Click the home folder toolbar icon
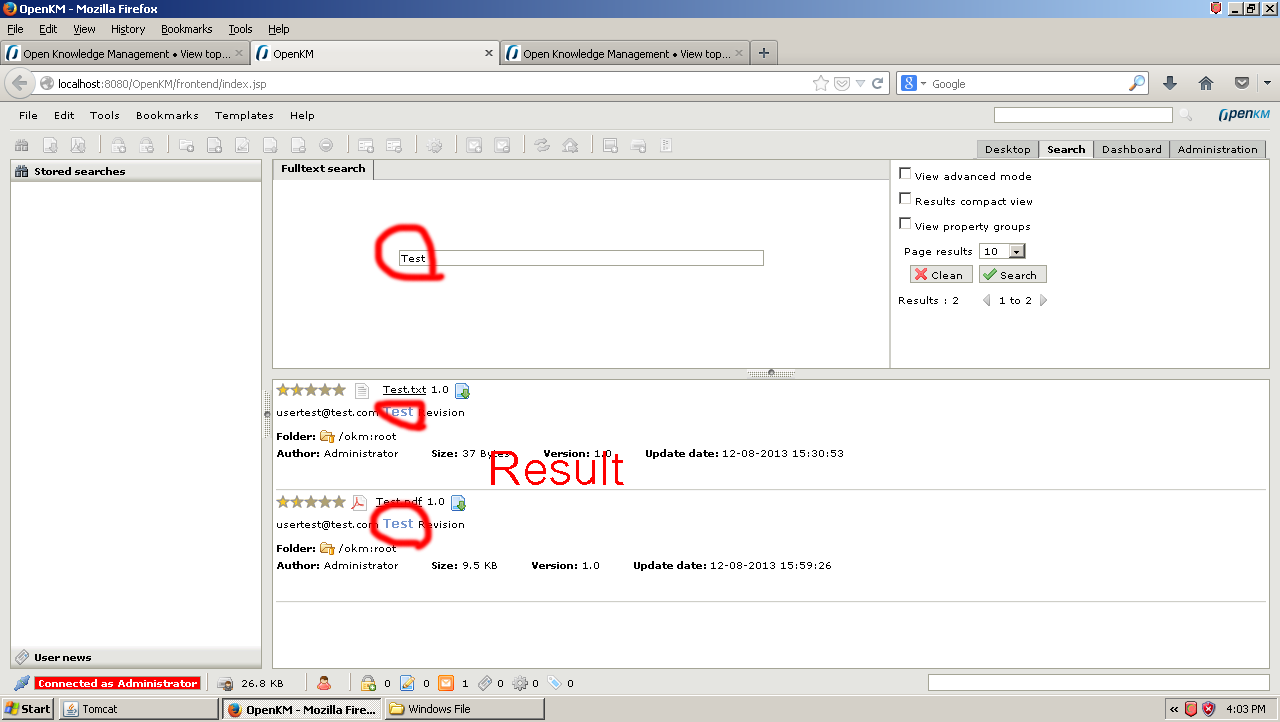 tap(570, 146)
